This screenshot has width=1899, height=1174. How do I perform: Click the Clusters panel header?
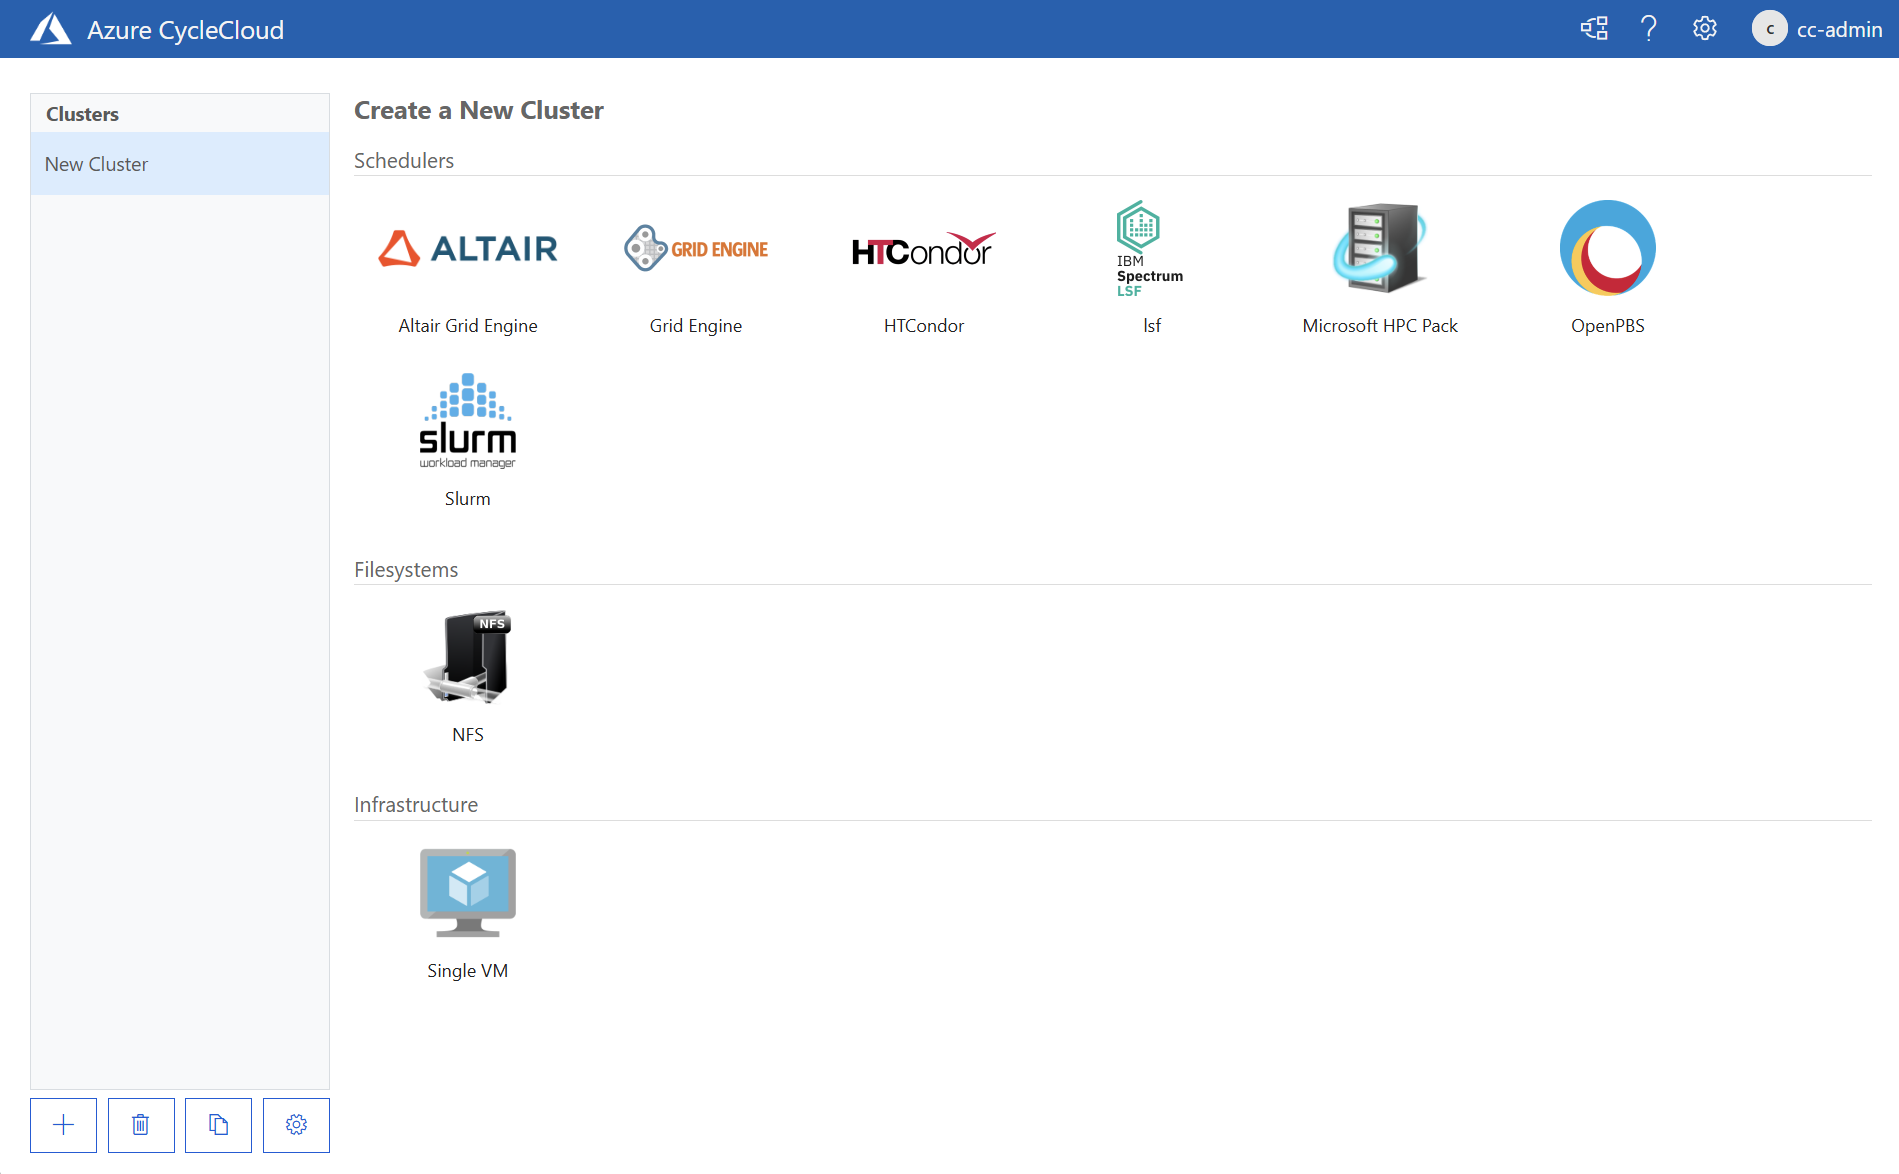(180, 114)
